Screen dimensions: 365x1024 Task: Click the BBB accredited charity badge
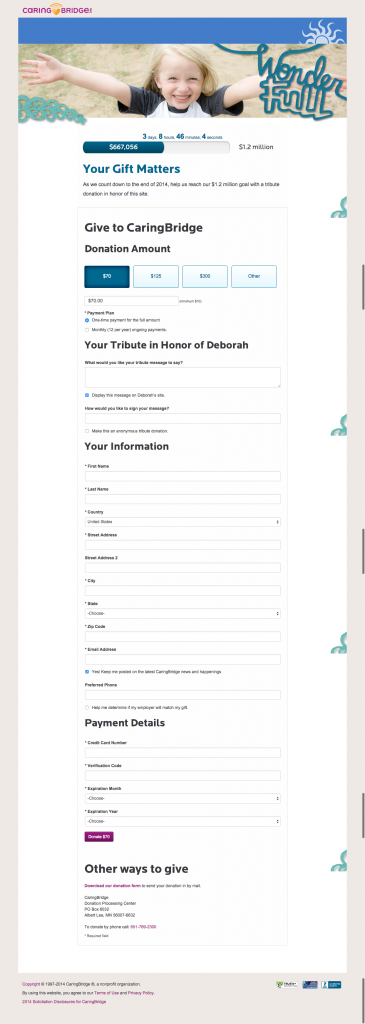(x=330, y=984)
